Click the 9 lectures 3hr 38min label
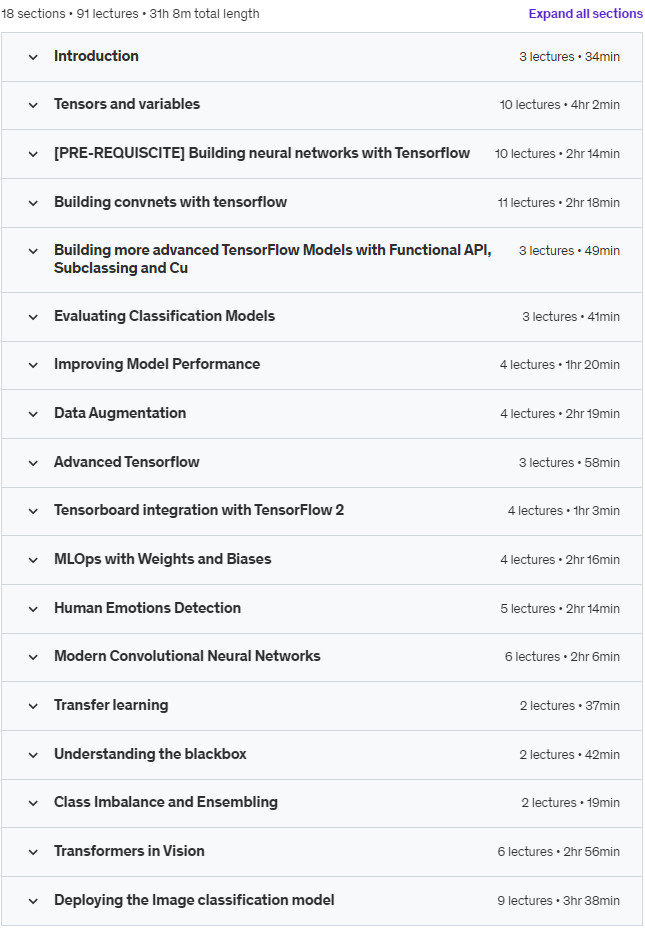Screen dimensions: 645x931 [558, 901]
